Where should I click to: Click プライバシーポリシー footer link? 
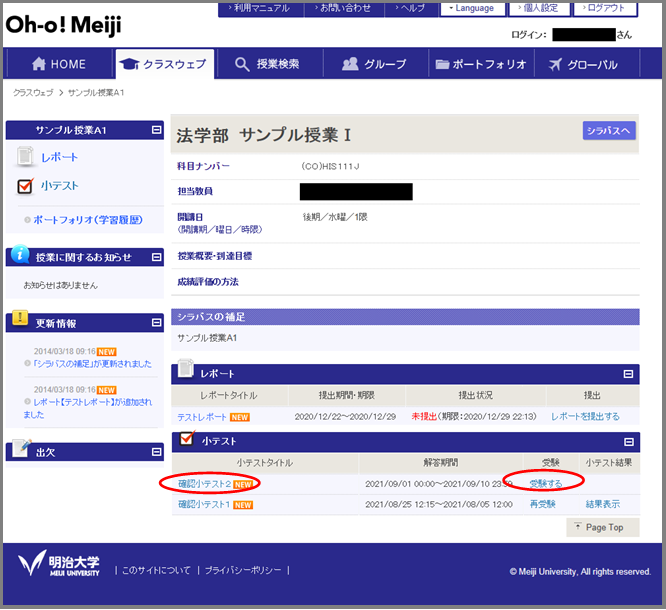pyautogui.click(x=243, y=570)
